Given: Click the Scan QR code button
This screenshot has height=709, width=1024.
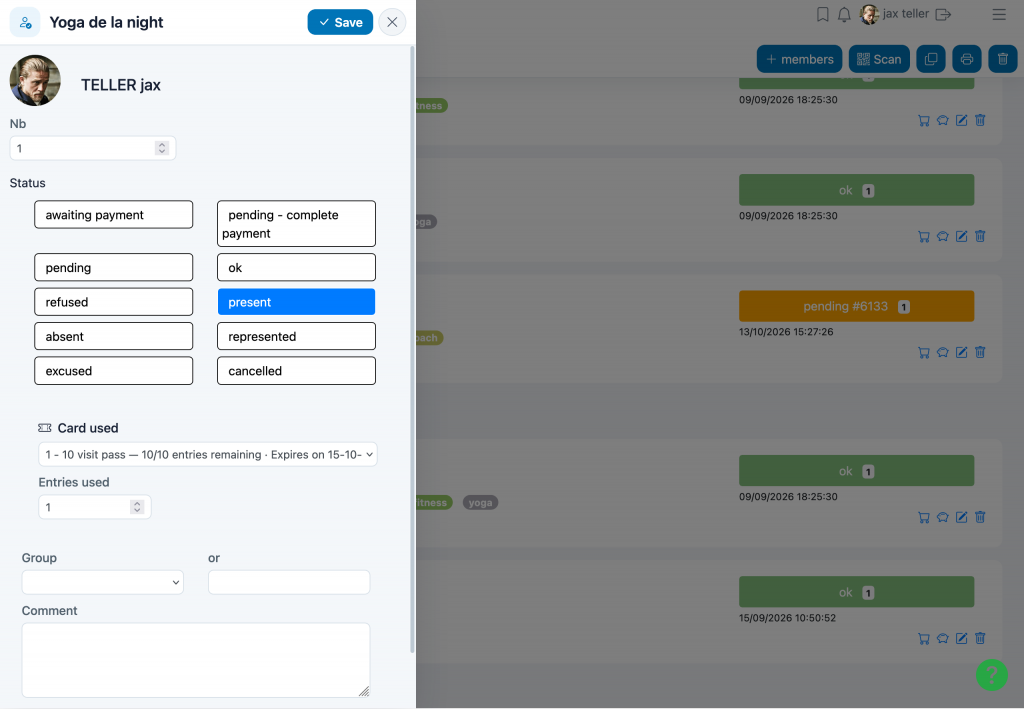Looking at the screenshot, I should pyautogui.click(x=879, y=59).
